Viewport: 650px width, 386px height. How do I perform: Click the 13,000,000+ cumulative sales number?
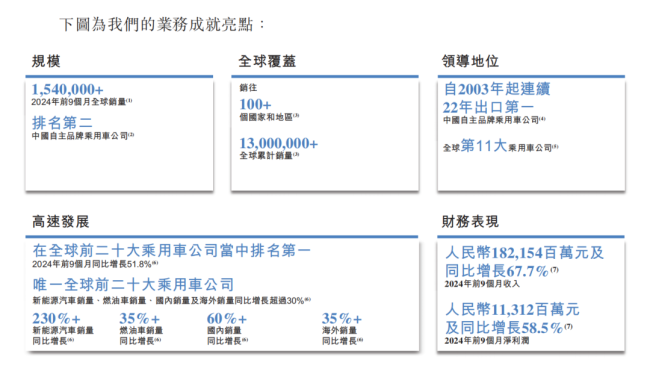tap(278, 143)
